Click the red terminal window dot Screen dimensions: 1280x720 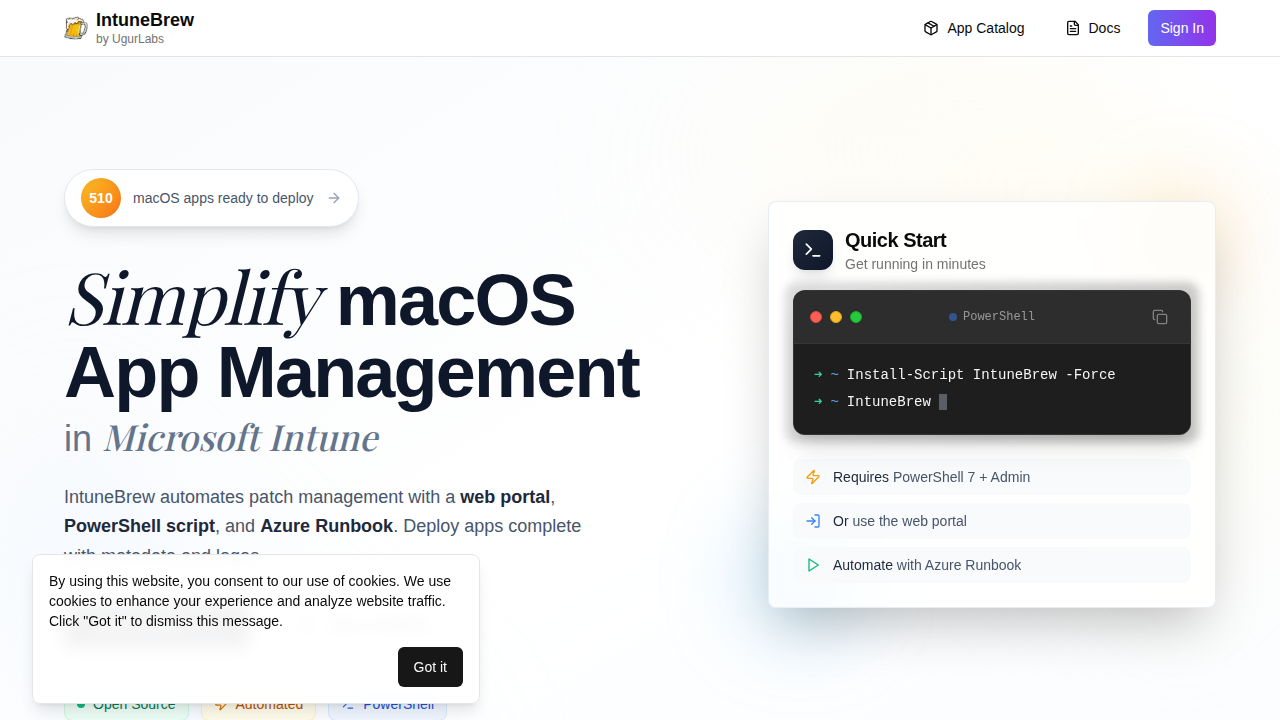[816, 317]
